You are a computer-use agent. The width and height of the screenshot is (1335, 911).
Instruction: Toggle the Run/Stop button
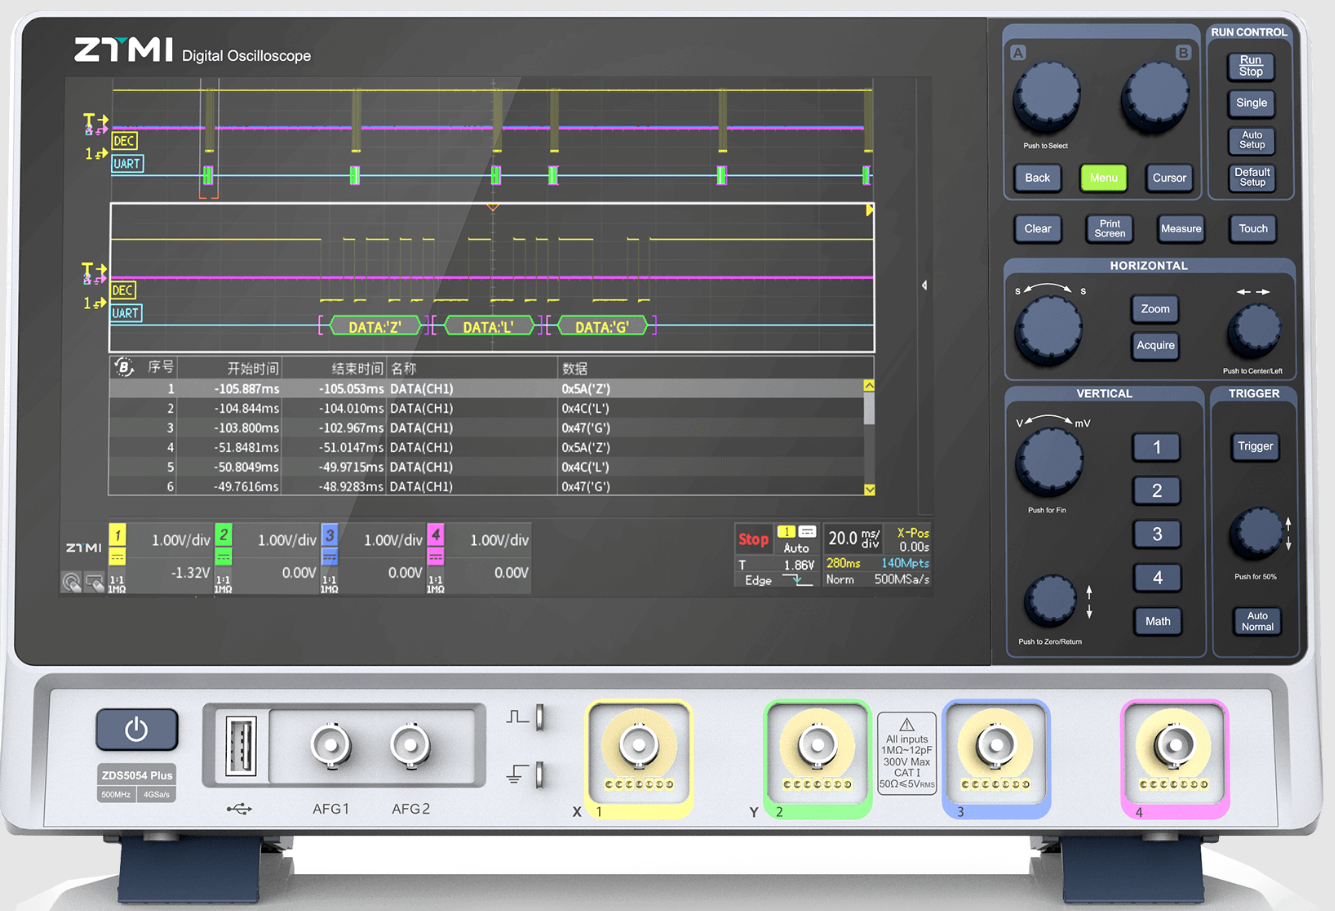1250,66
